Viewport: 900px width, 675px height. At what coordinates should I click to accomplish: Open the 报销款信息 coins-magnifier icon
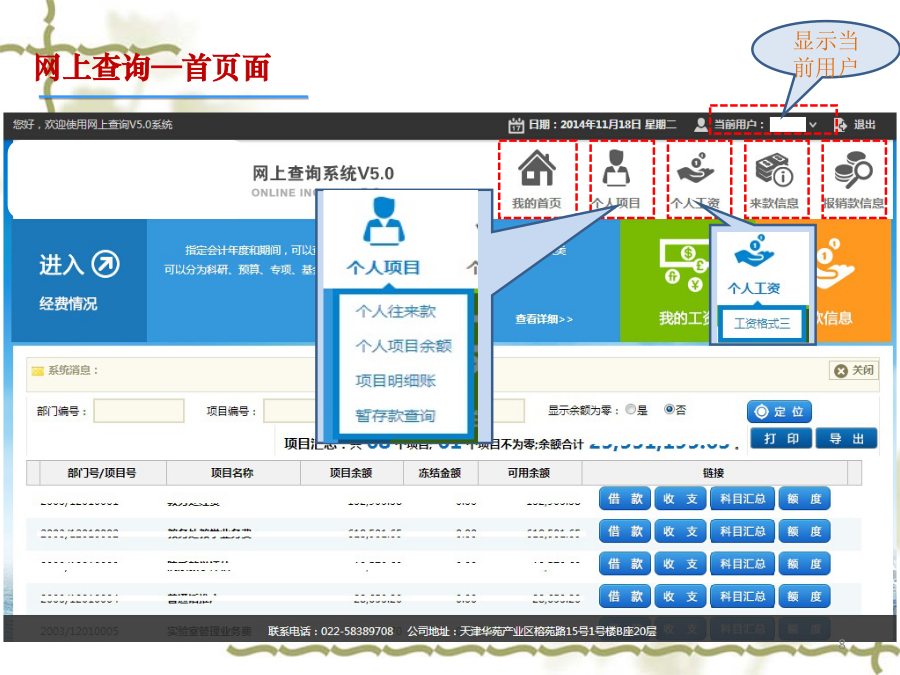854,169
